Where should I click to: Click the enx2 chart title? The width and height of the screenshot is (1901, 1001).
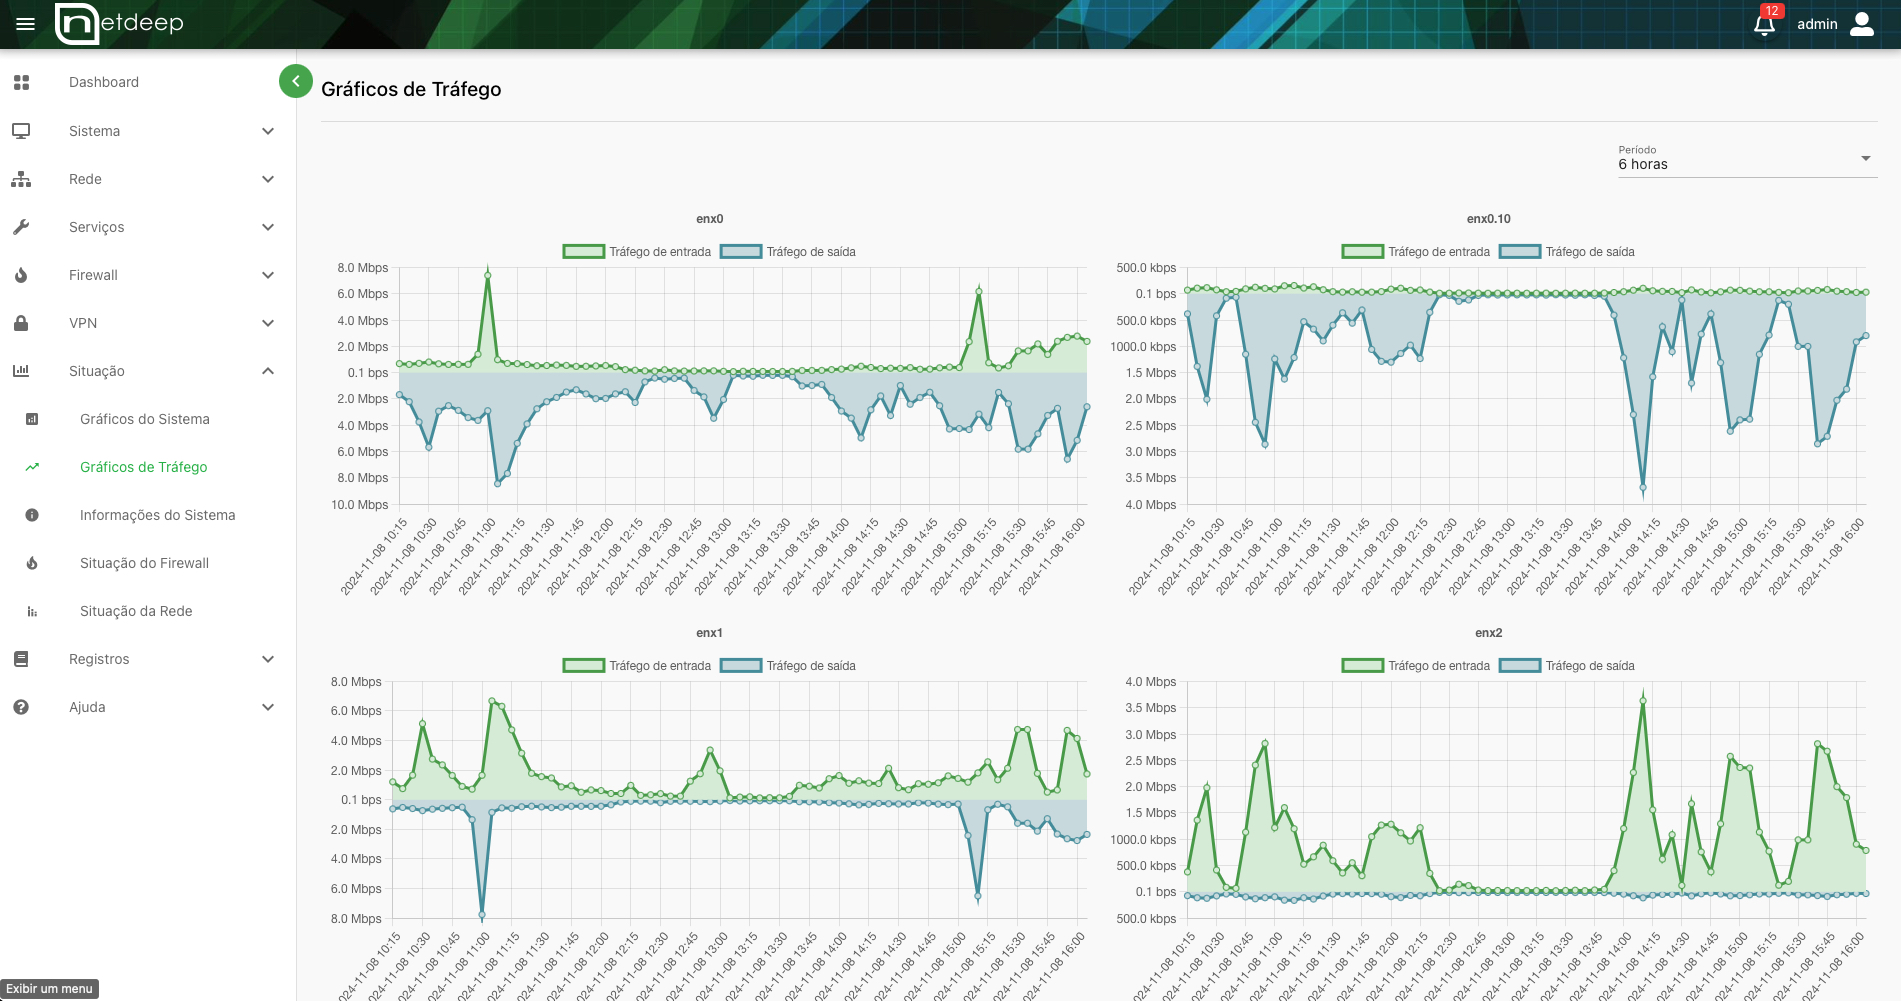[1488, 633]
